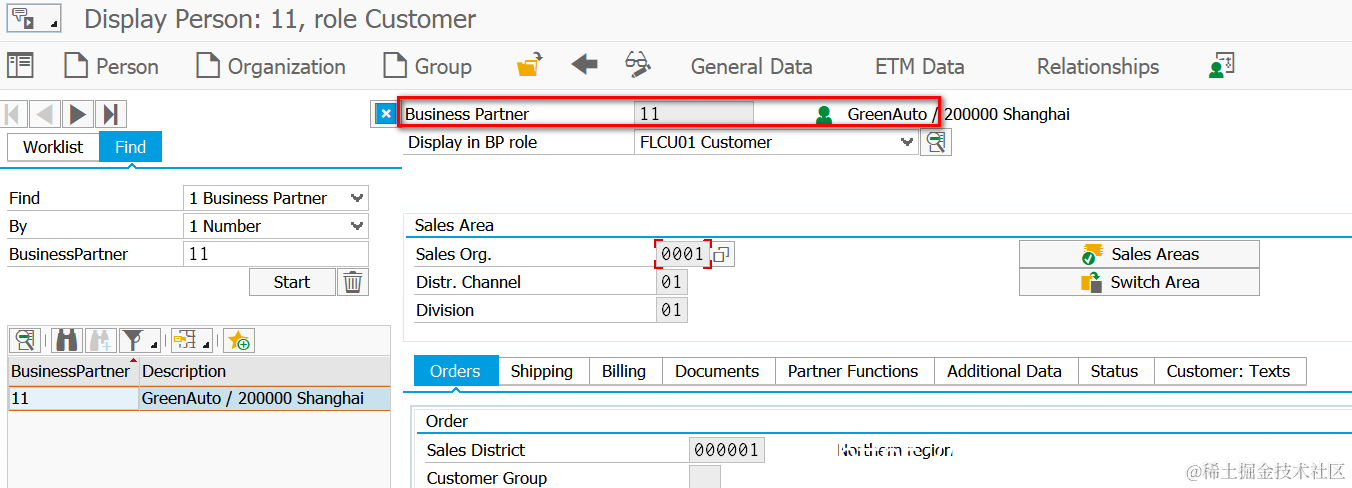Click the Distr. Channel field 01
Image resolution: width=1352 pixels, height=488 pixels.
pyautogui.click(x=672, y=282)
